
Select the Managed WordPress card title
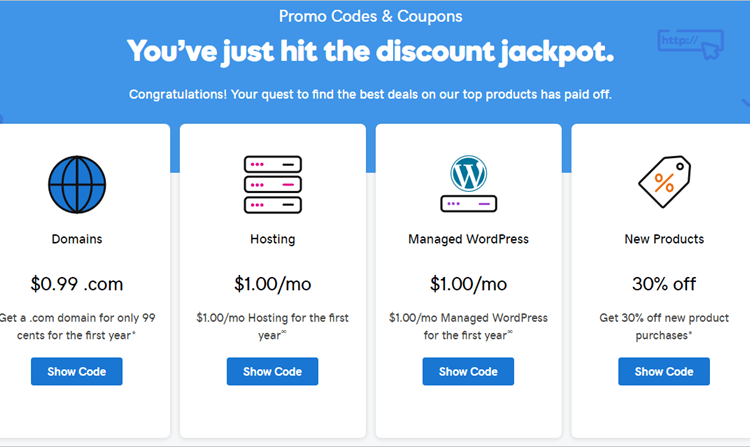click(x=468, y=239)
